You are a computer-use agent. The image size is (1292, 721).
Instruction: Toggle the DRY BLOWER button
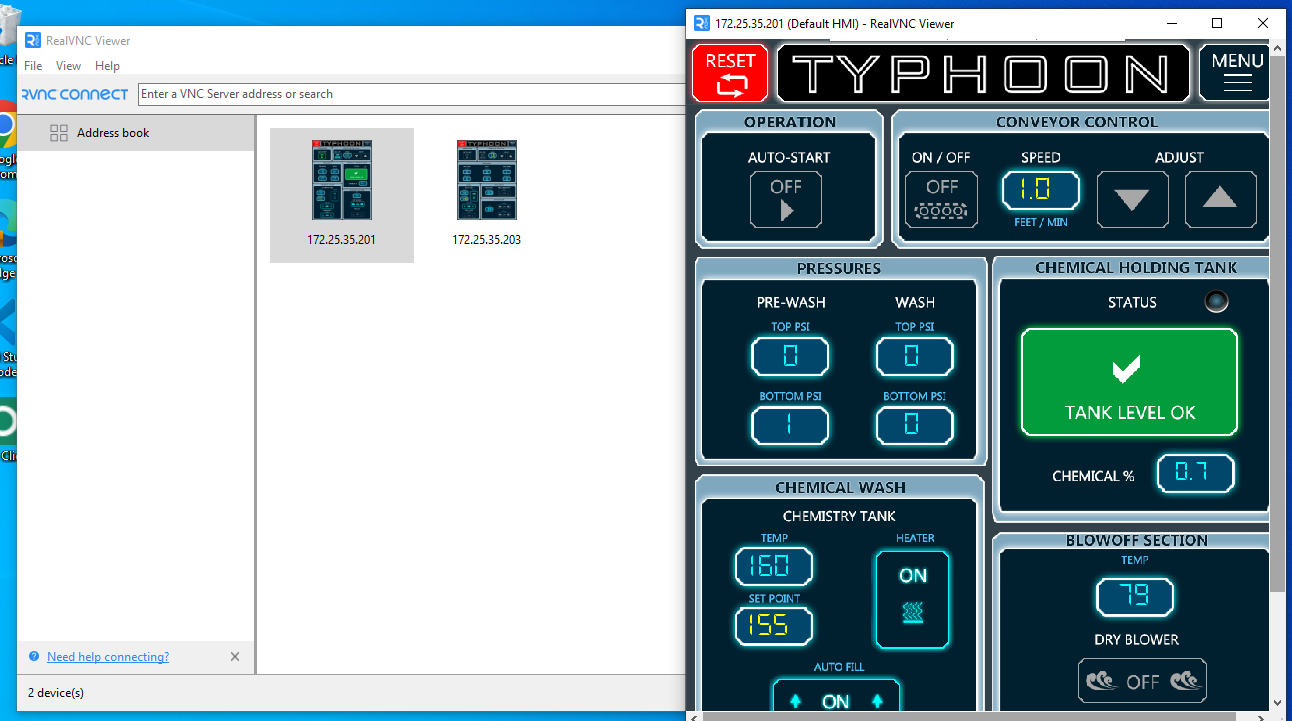pos(1142,681)
